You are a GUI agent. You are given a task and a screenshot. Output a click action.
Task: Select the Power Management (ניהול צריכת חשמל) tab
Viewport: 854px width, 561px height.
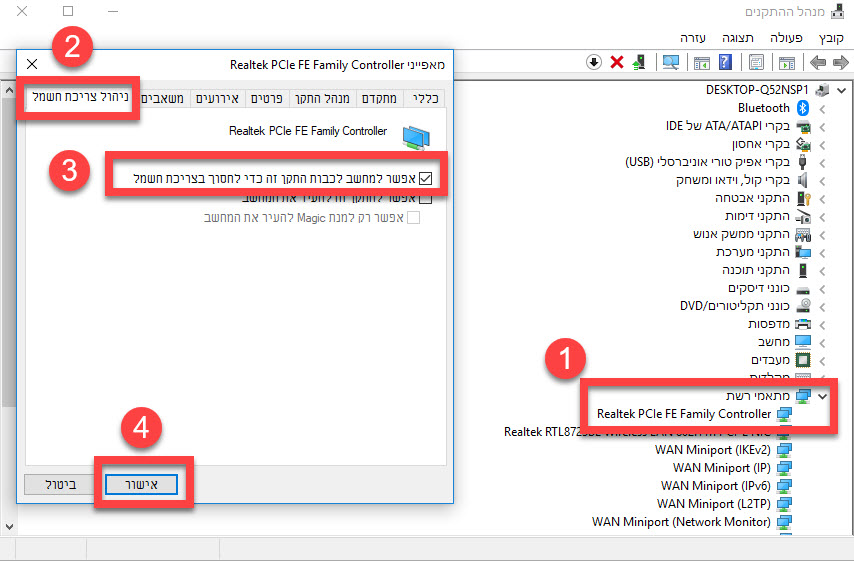click(80, 97)
